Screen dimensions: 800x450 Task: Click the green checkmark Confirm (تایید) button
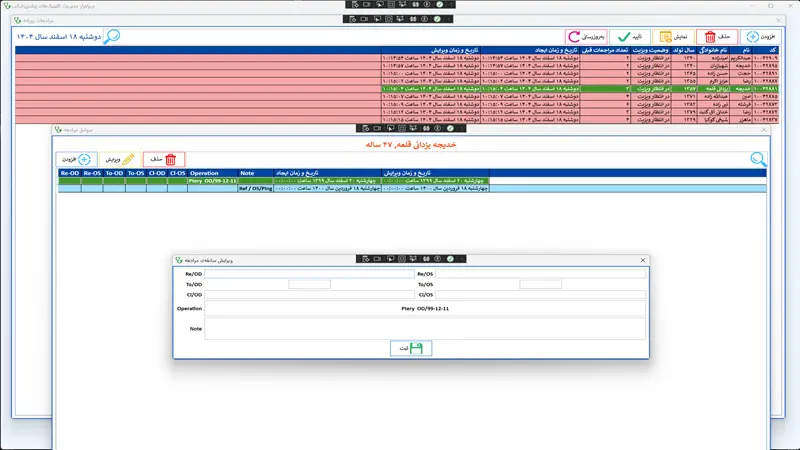click(630, 37)
